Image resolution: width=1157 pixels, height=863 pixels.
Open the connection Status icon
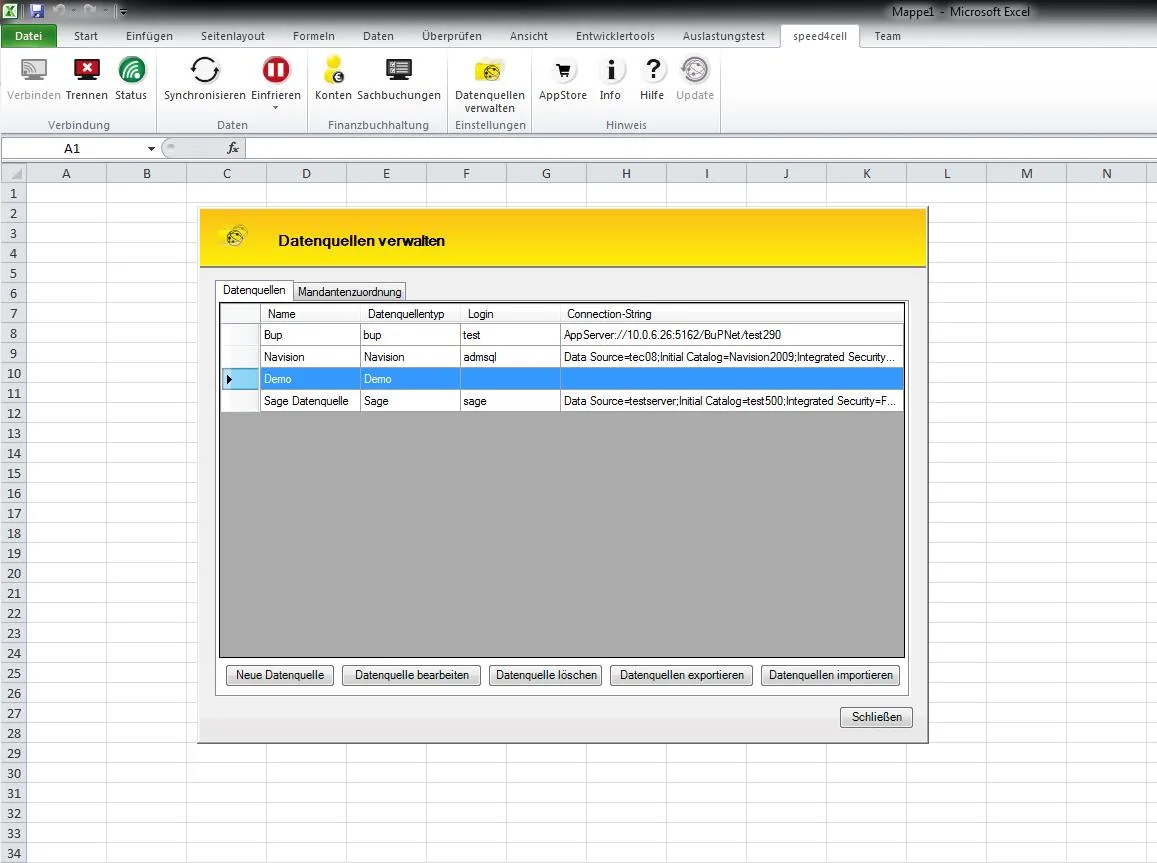(x=131, y=70)
